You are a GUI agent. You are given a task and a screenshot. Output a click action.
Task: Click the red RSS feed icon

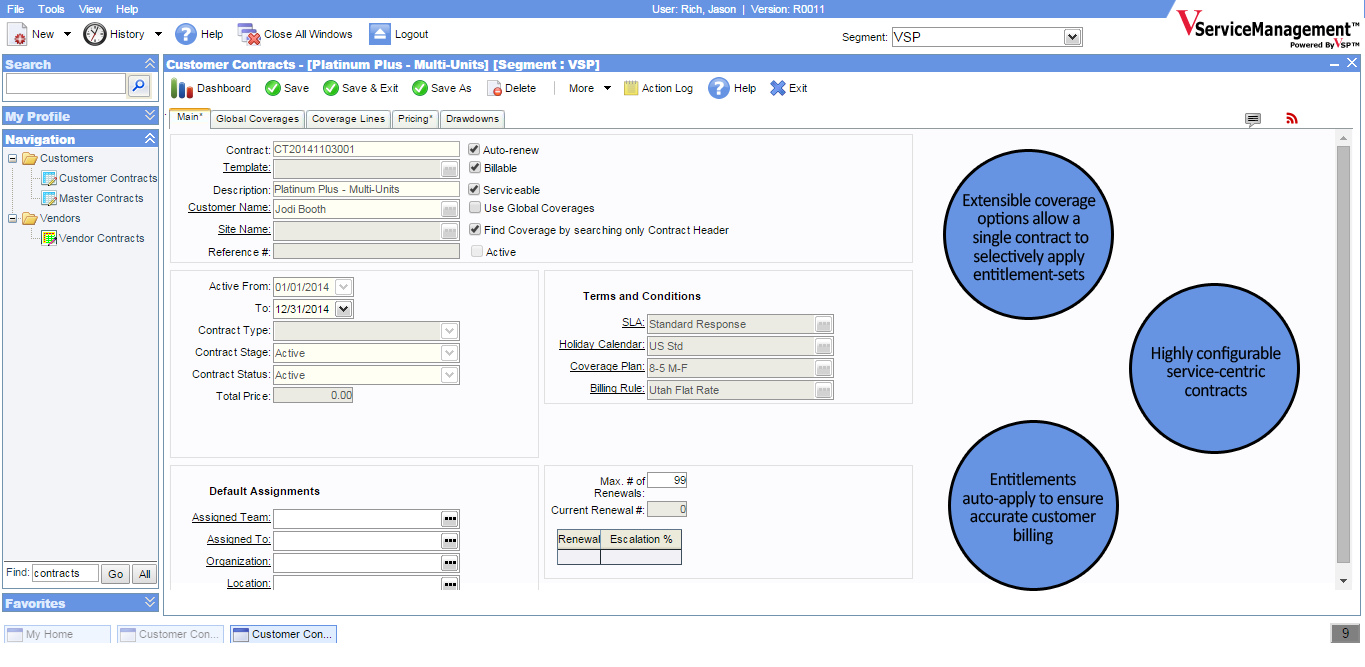point(1292,119)
